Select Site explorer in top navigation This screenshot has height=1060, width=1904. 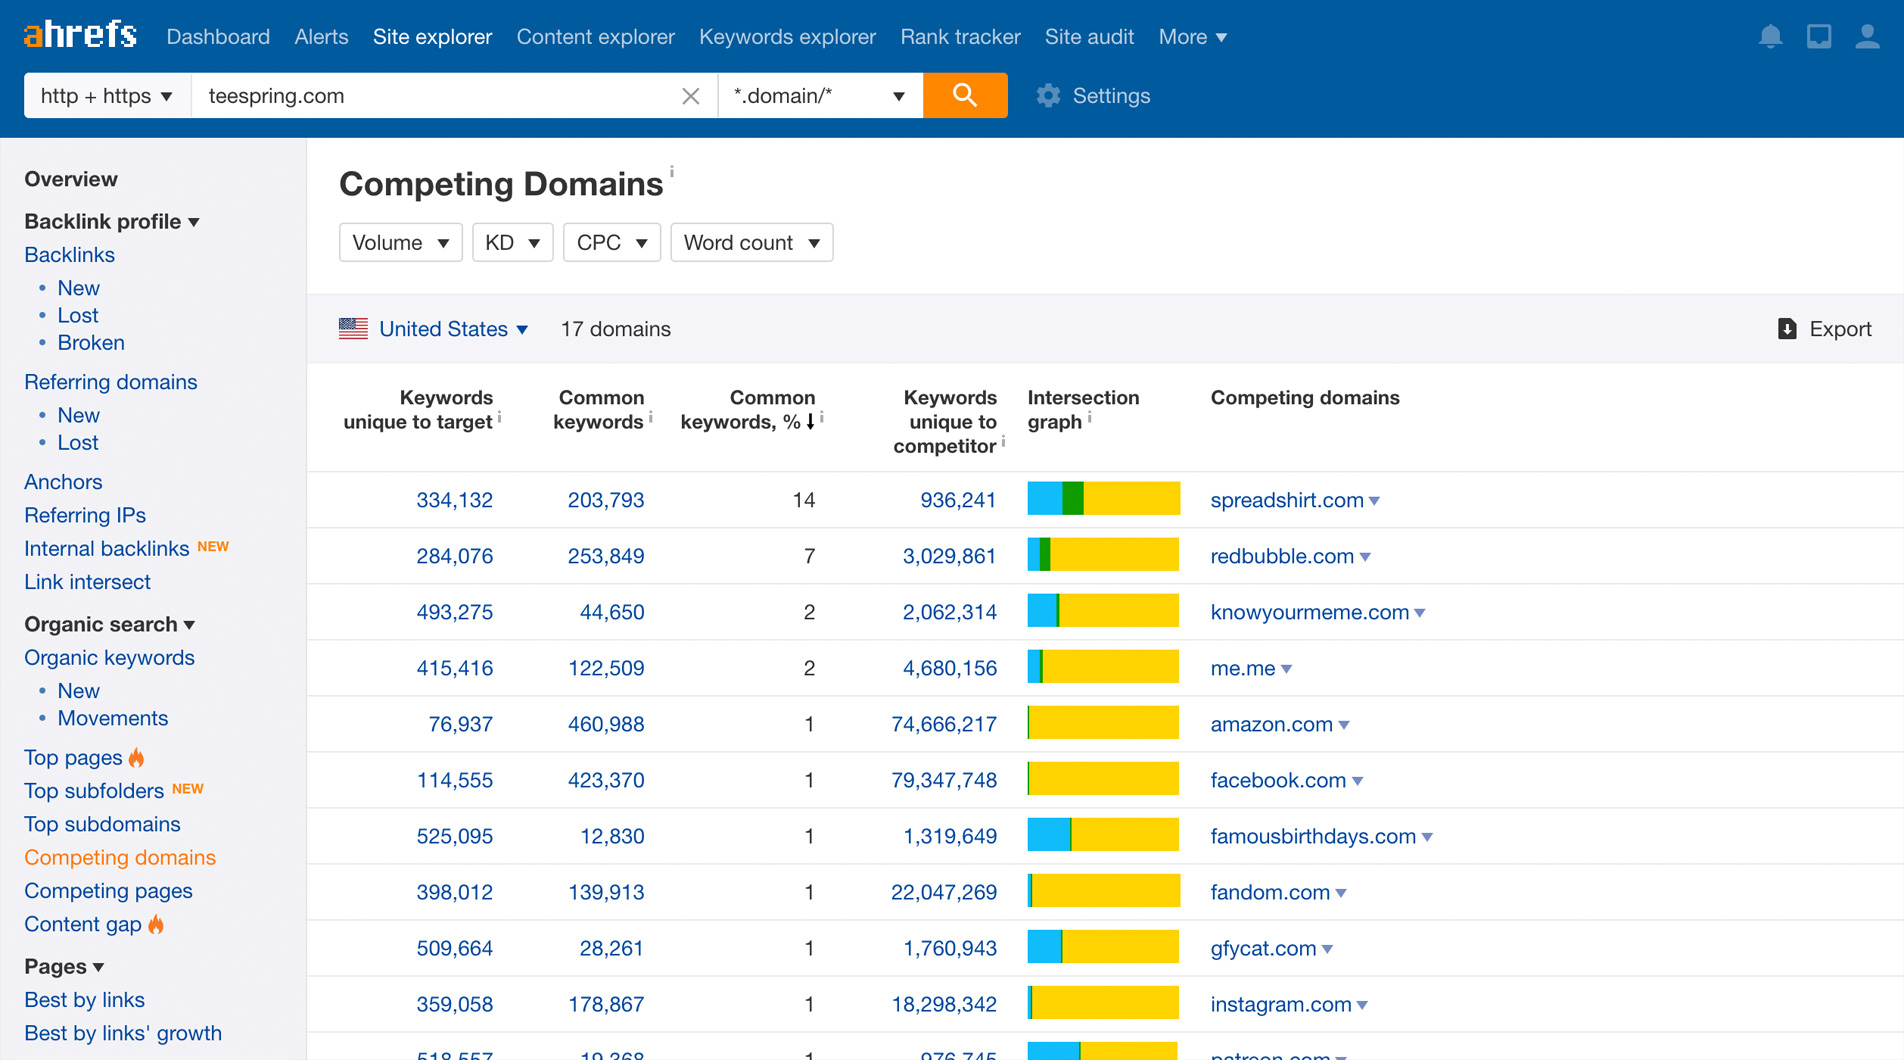coord(432,37)
